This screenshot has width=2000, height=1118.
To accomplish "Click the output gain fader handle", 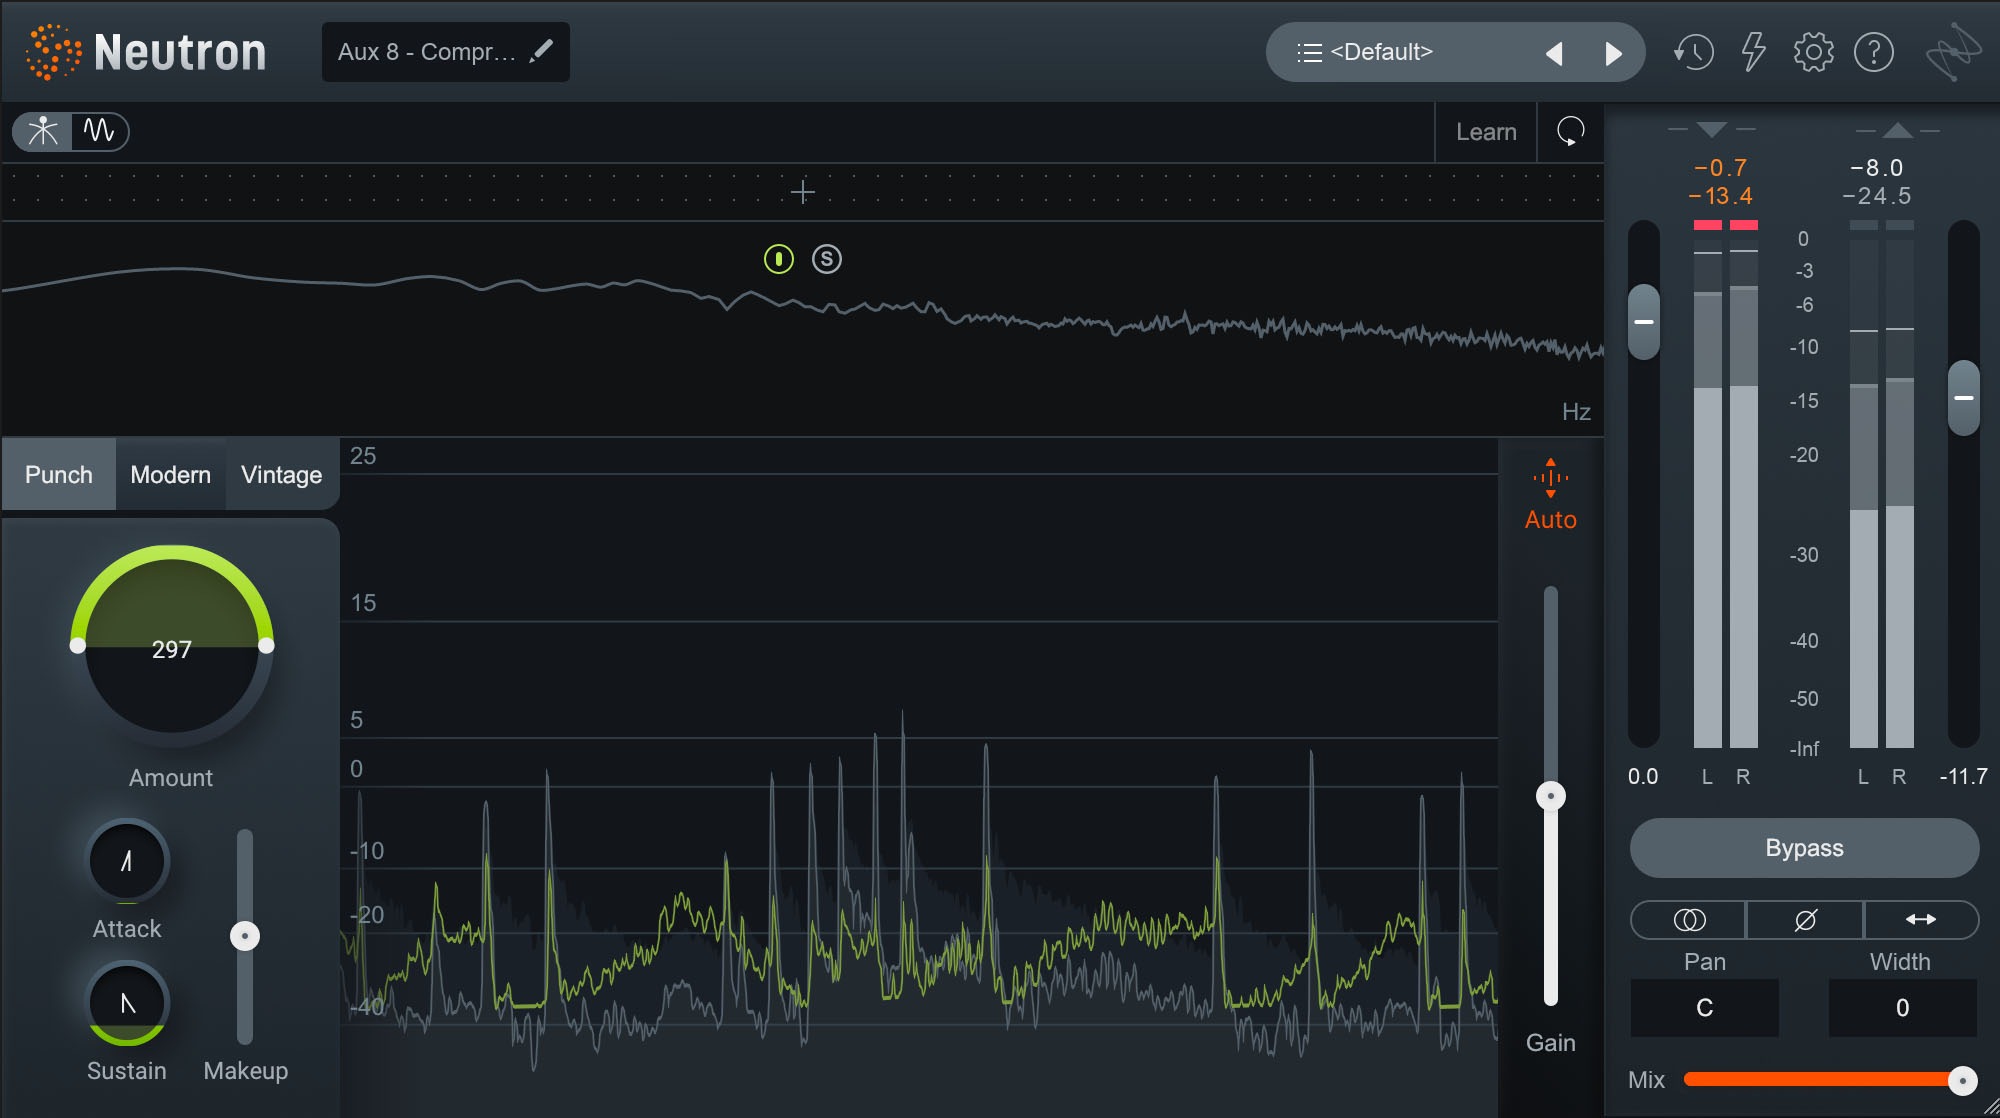I will click(x=1964, y=398).
